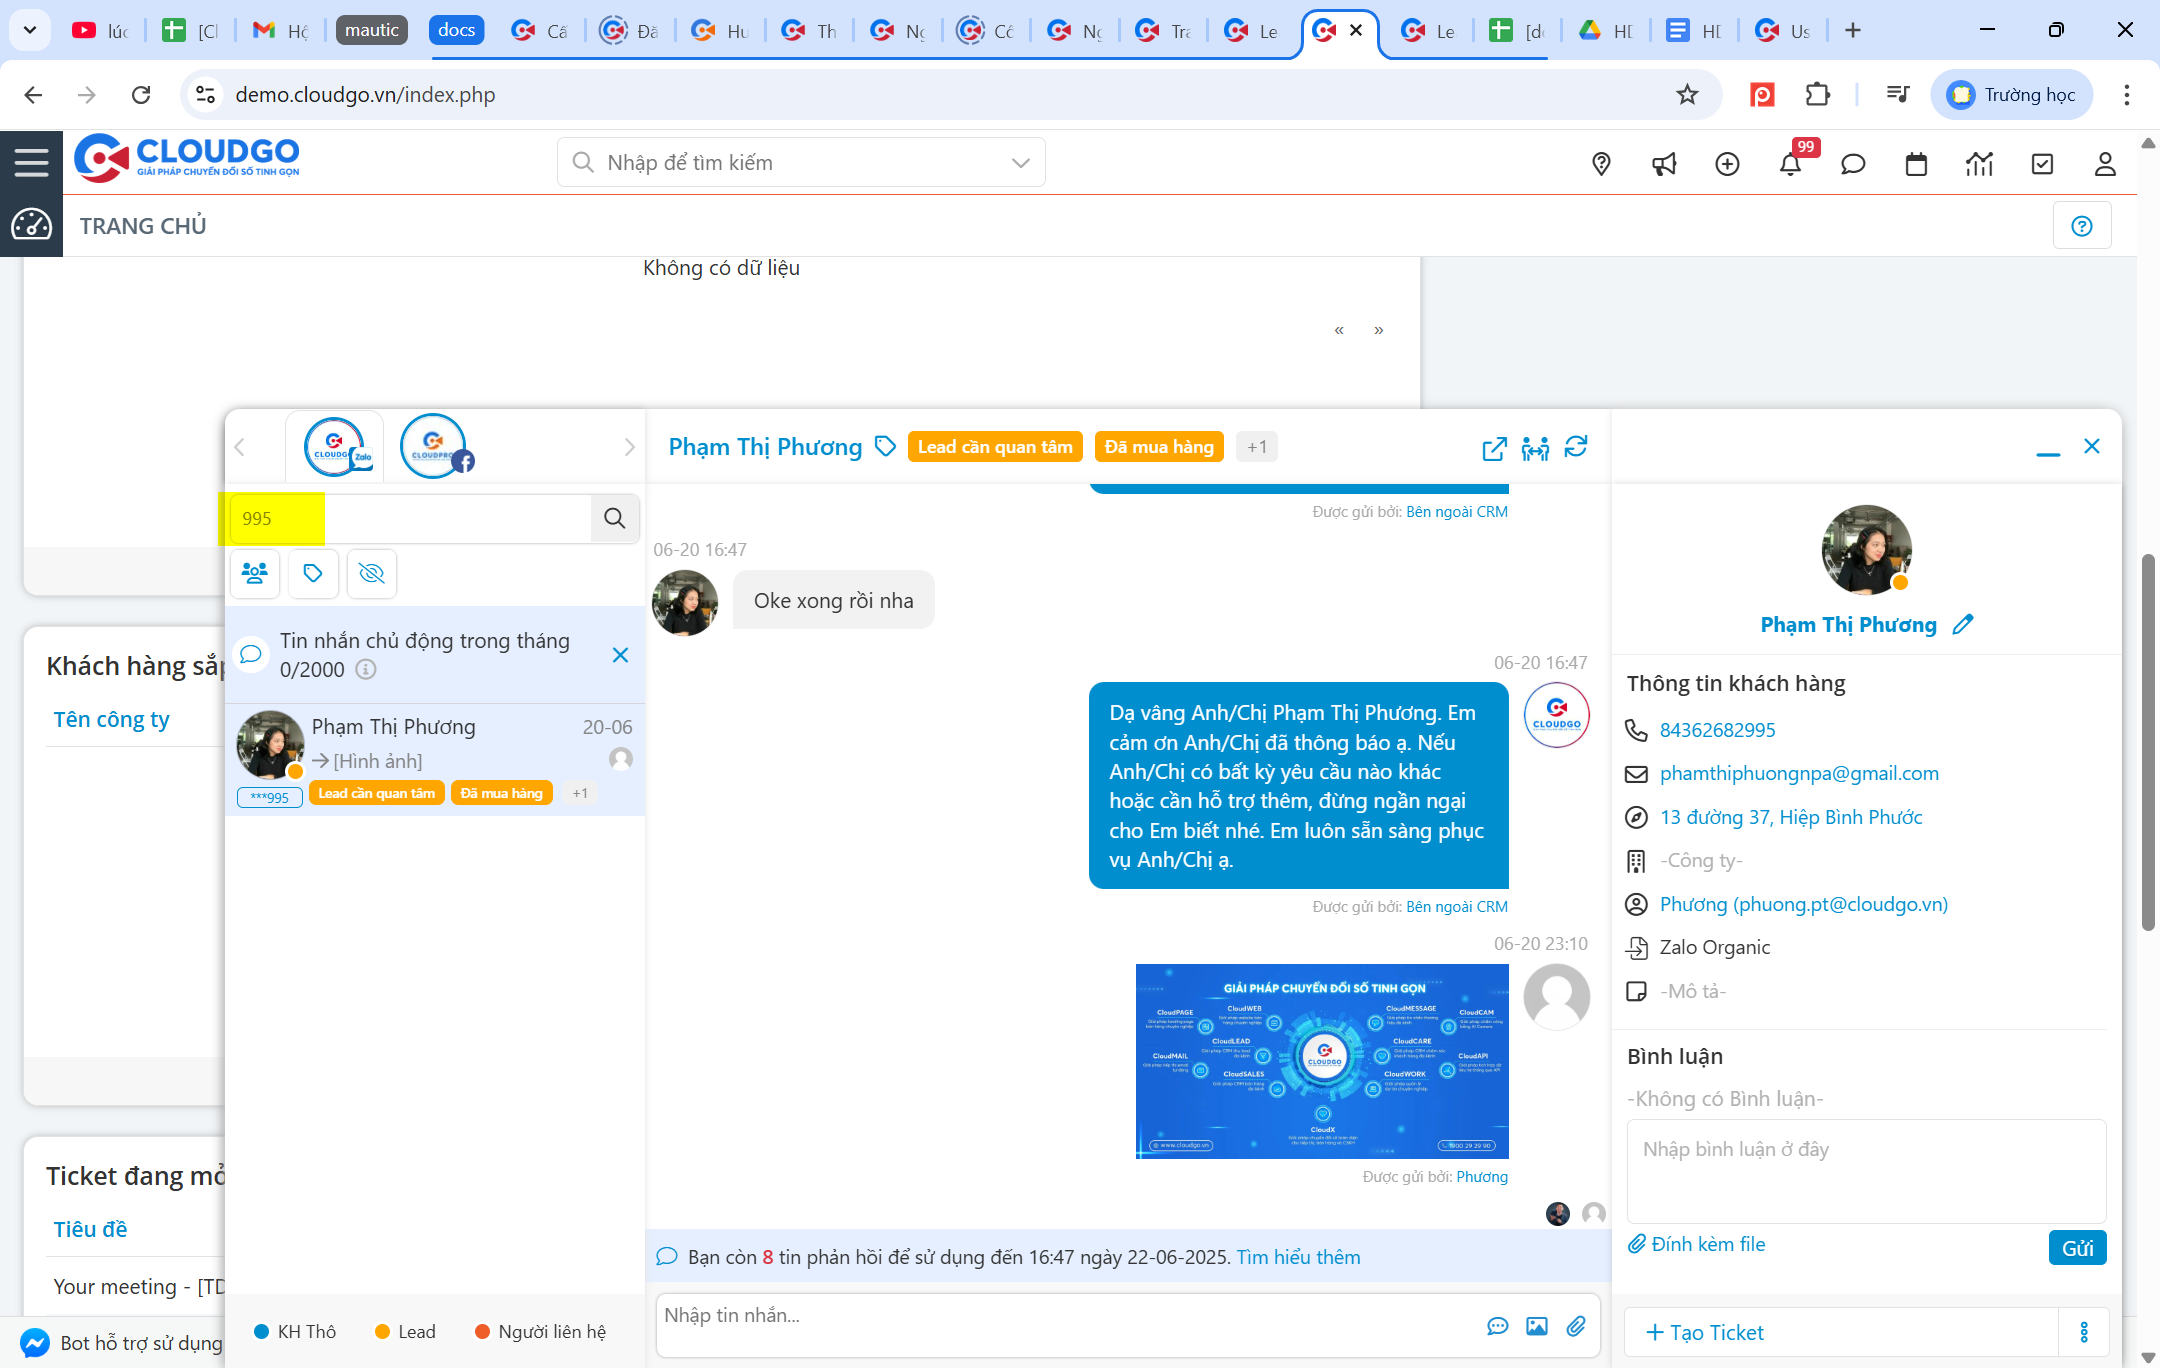Switch to the docs browser tab
This screenshot has width=2160, height=1368.
[456, 30]
